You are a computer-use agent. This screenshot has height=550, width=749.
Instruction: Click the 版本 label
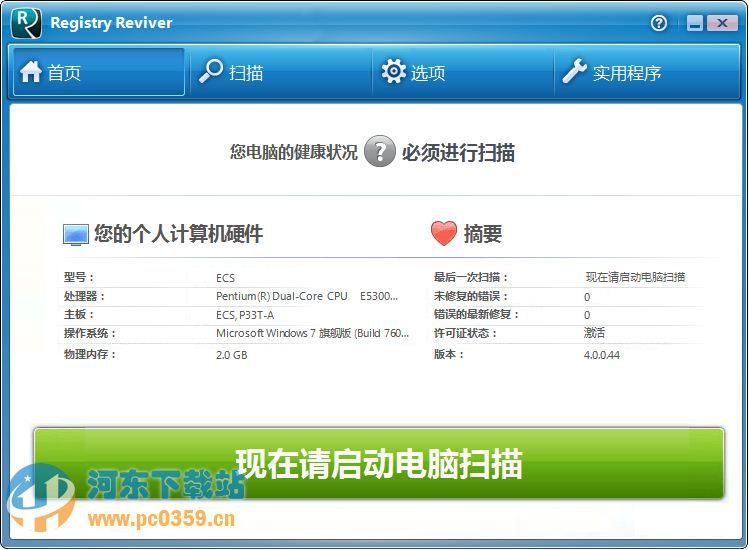pos(449,354)
